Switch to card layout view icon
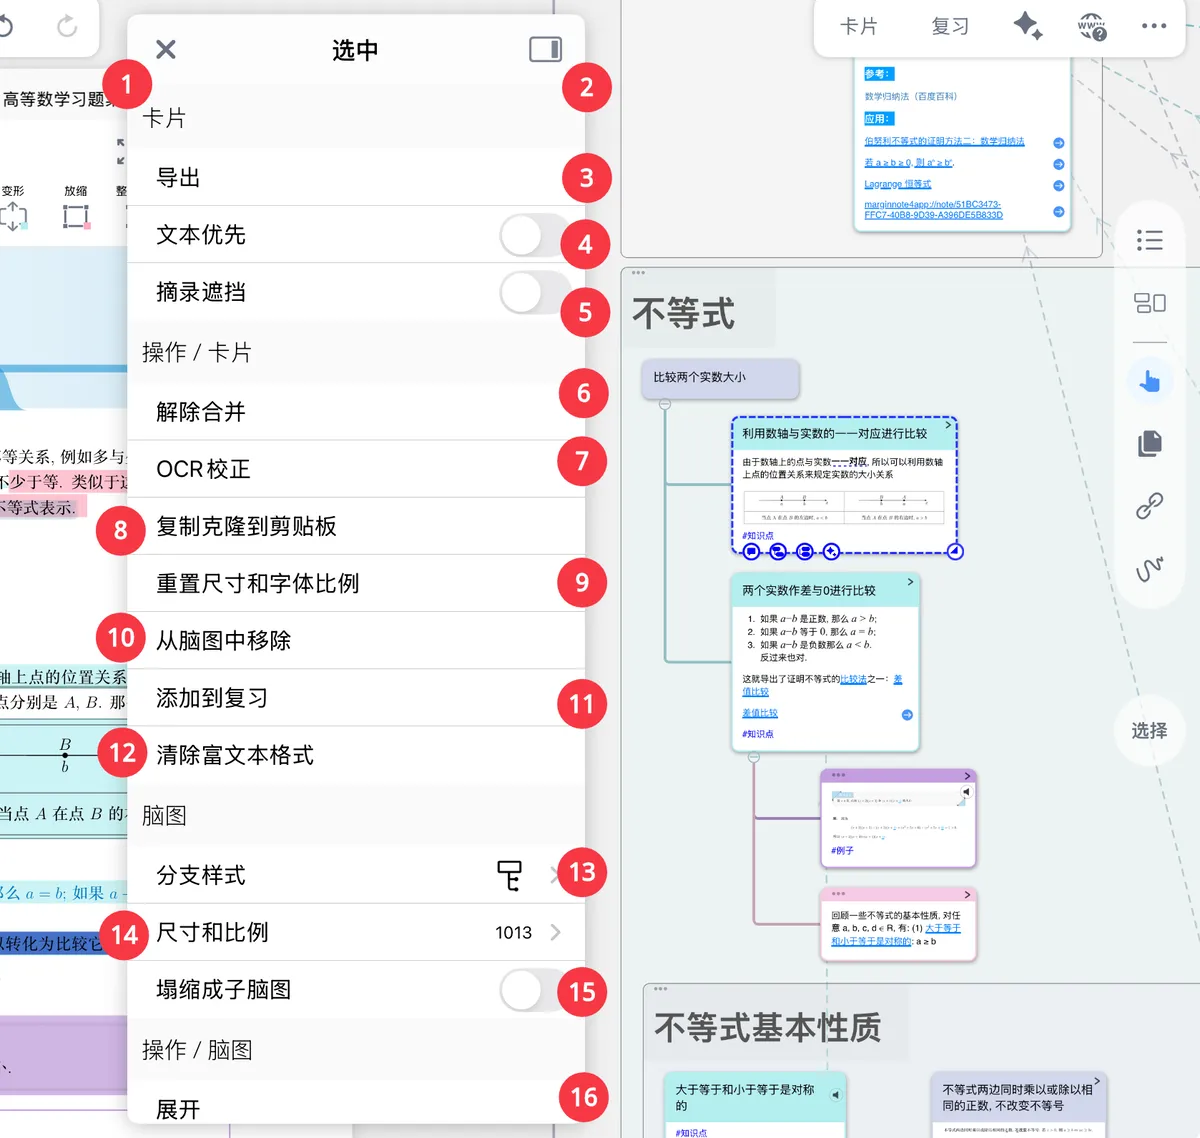 [1150, 303]
